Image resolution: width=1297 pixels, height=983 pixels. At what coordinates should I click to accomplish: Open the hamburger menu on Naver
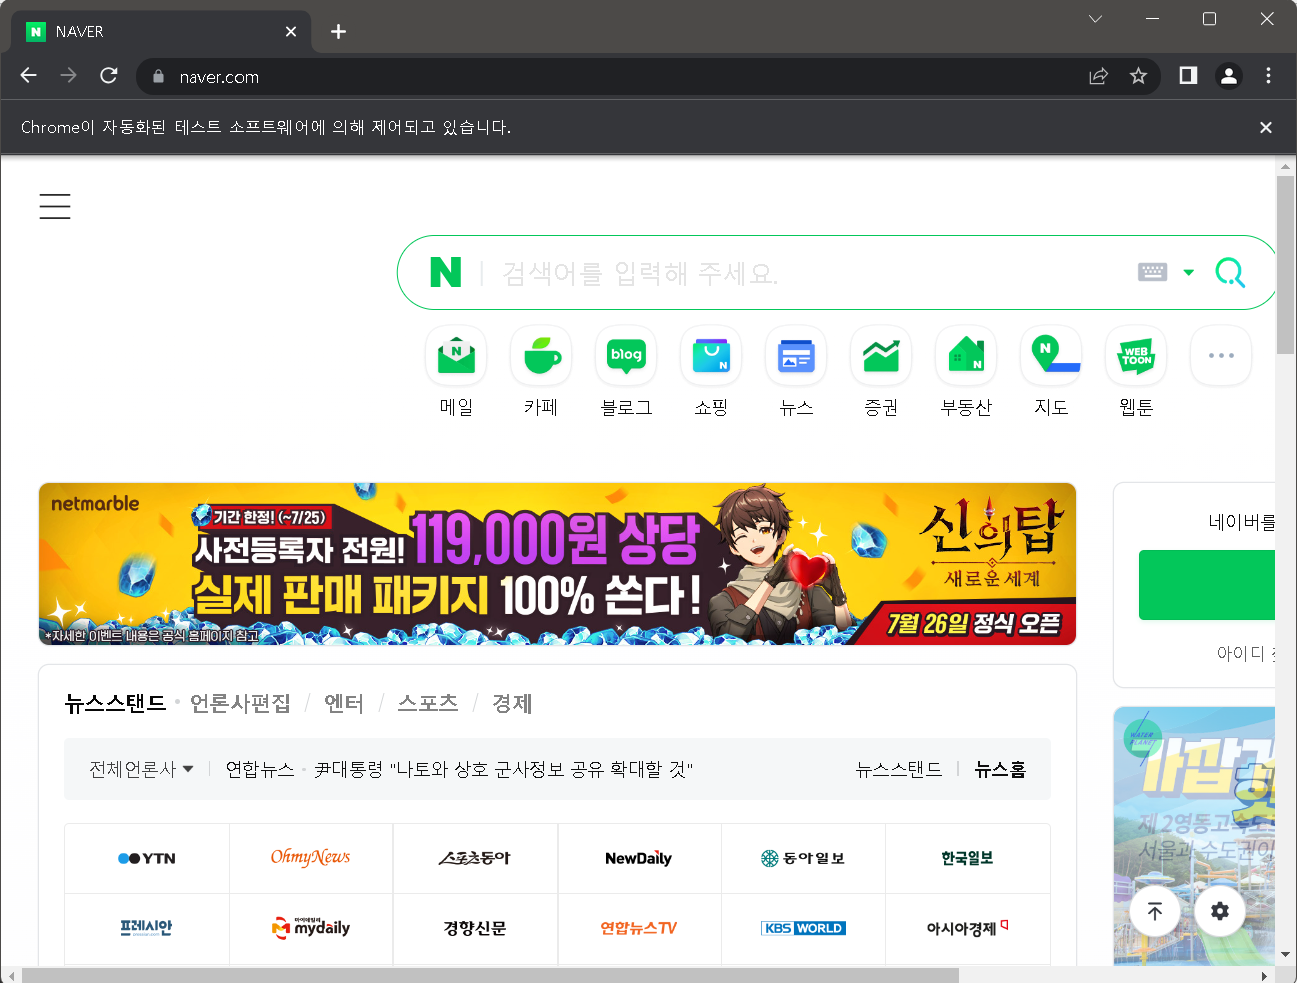coord(55,206)
